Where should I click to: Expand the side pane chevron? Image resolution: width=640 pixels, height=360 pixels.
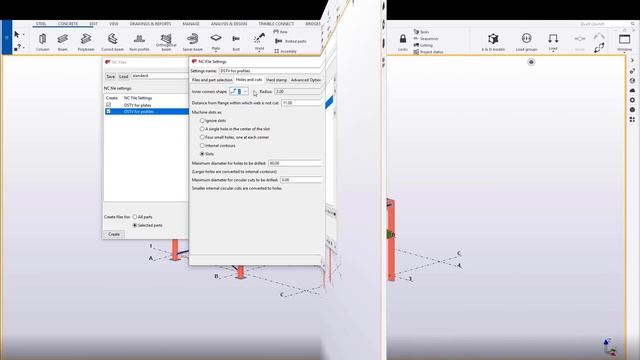point(632,60)
